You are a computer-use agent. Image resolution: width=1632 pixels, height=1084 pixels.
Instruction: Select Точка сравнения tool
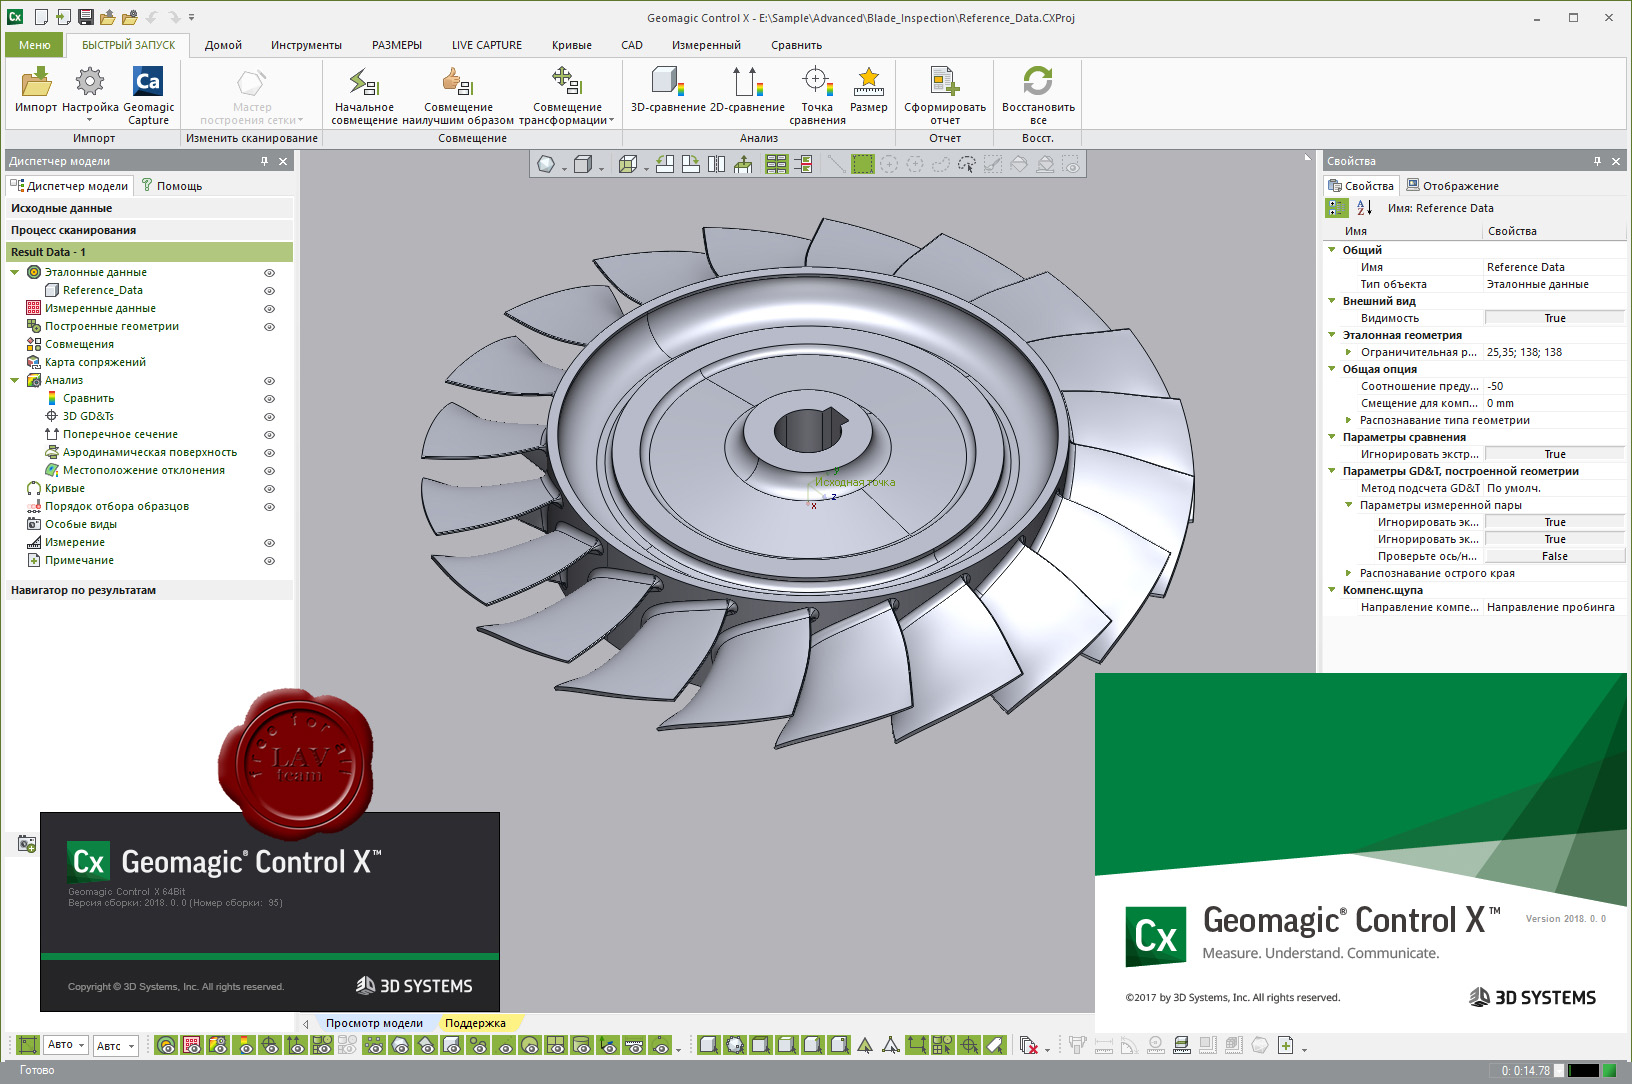click(817, 95)
